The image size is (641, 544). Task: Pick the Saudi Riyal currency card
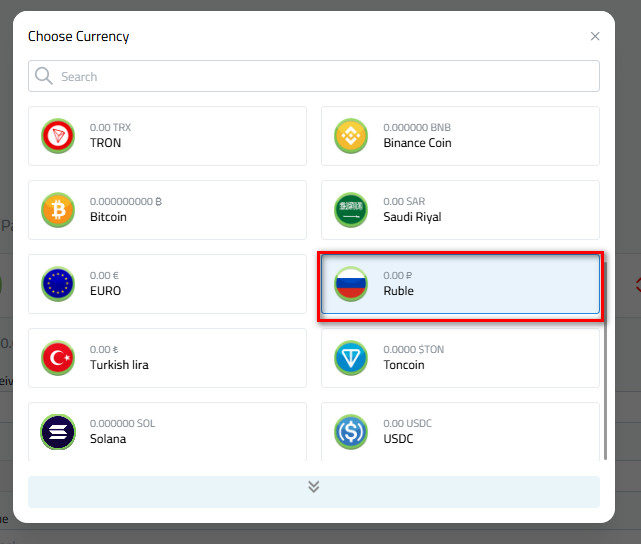point(460,210)
